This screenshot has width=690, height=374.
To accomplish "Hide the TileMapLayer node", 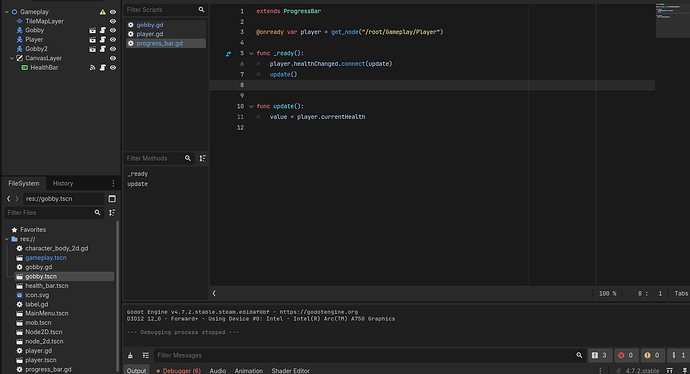I will coord(113,21).
